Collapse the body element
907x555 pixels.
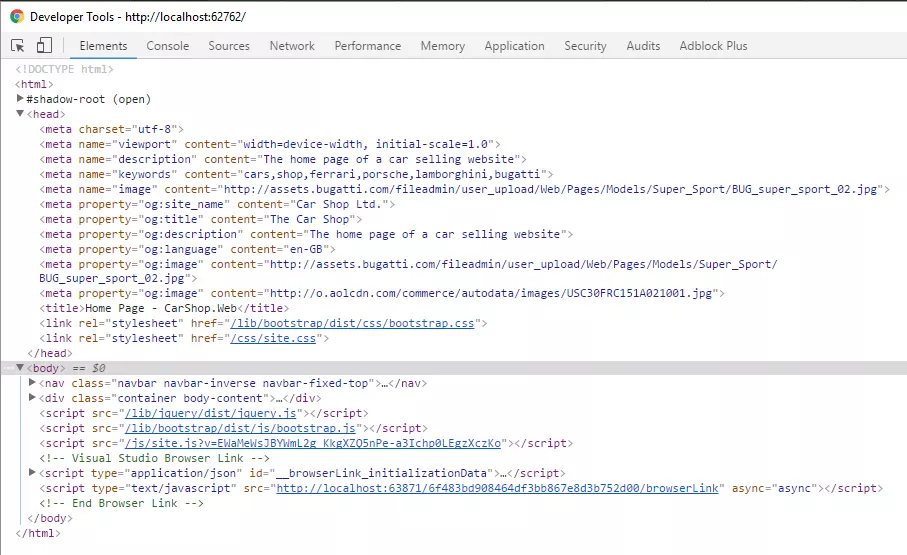click(x=21, y=368)
